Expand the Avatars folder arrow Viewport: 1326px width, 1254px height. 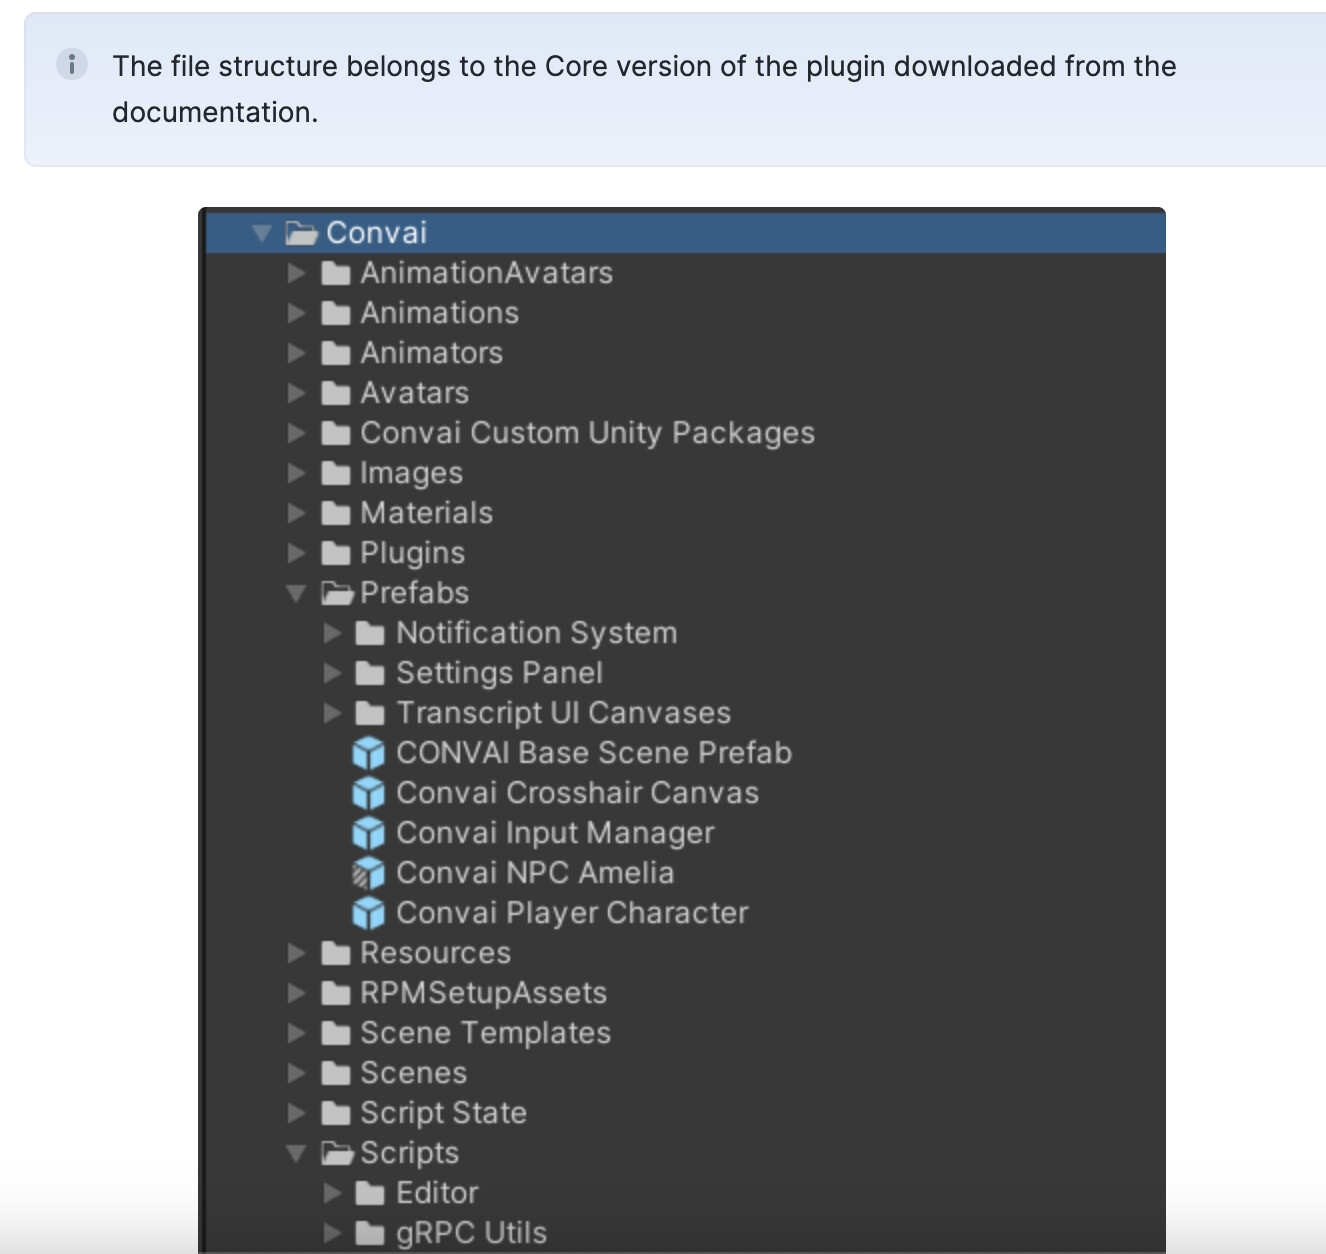pyautogui.click(x=296, y=393)
